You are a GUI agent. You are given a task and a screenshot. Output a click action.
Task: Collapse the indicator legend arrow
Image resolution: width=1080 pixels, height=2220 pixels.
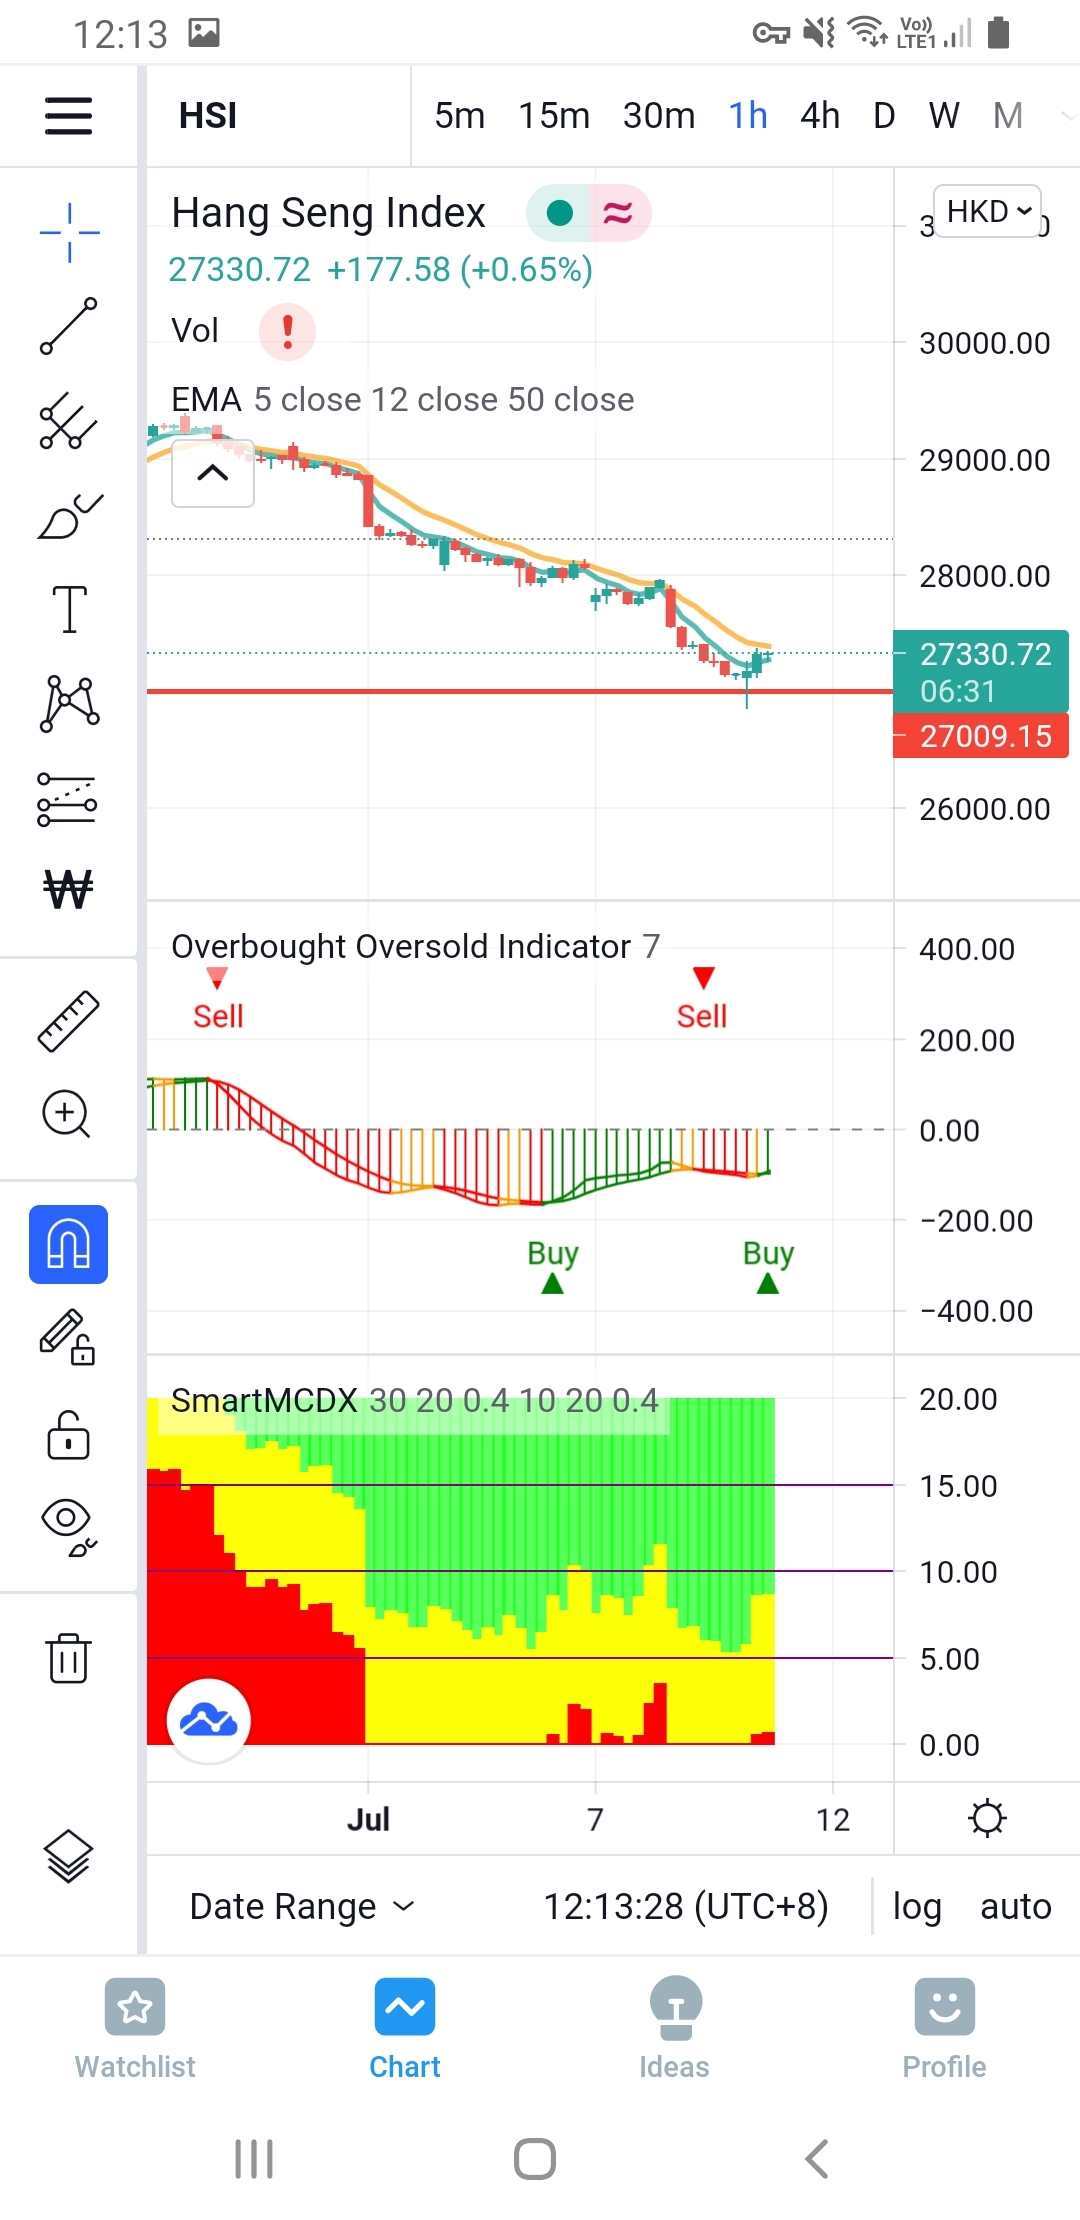click(213, 472)
